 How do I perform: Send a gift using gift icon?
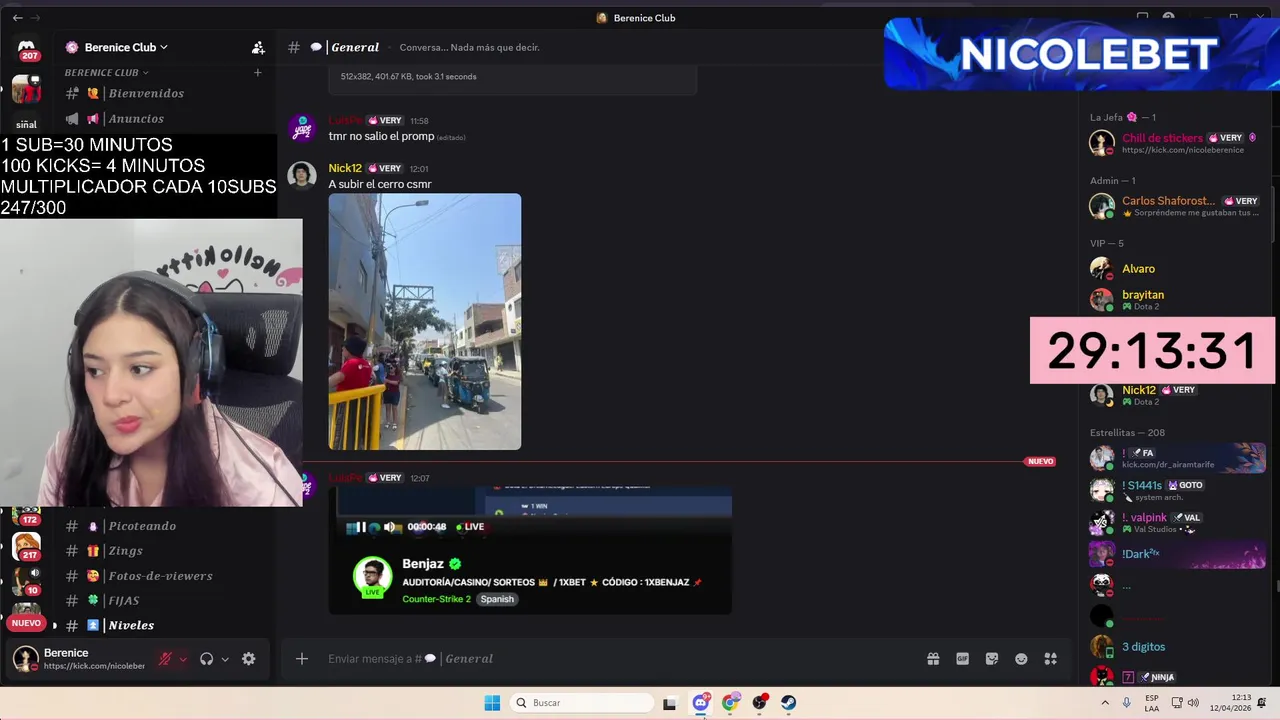click(x=933, y=658)
